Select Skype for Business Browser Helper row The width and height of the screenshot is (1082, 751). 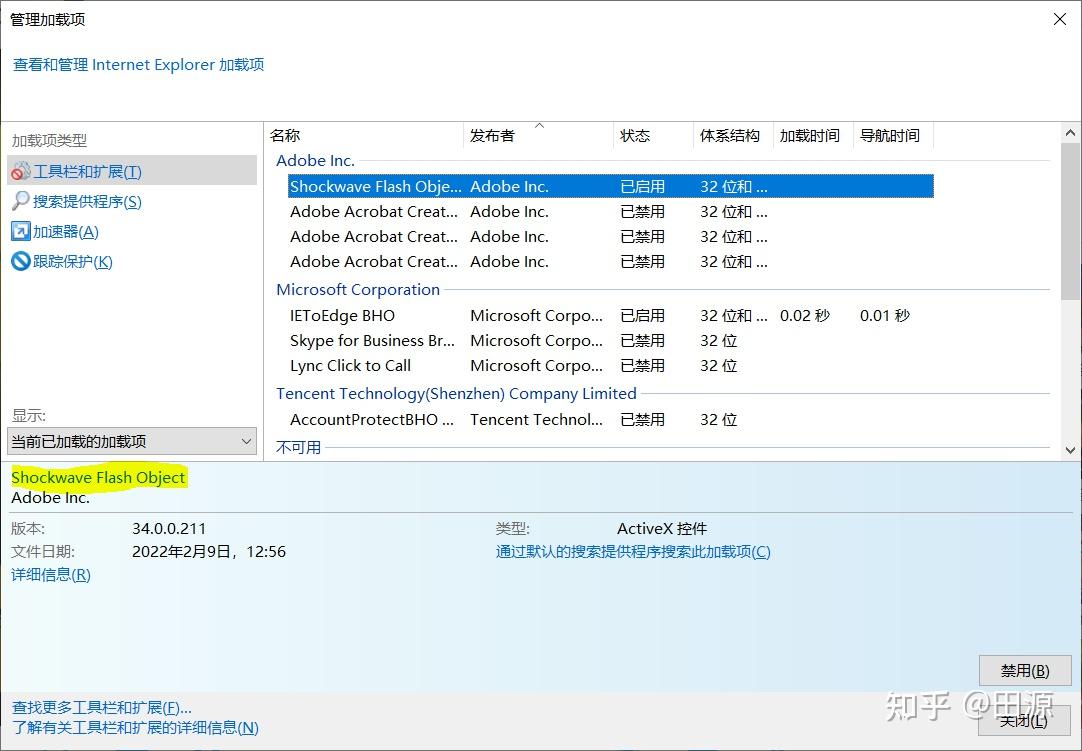pos(611,340)
